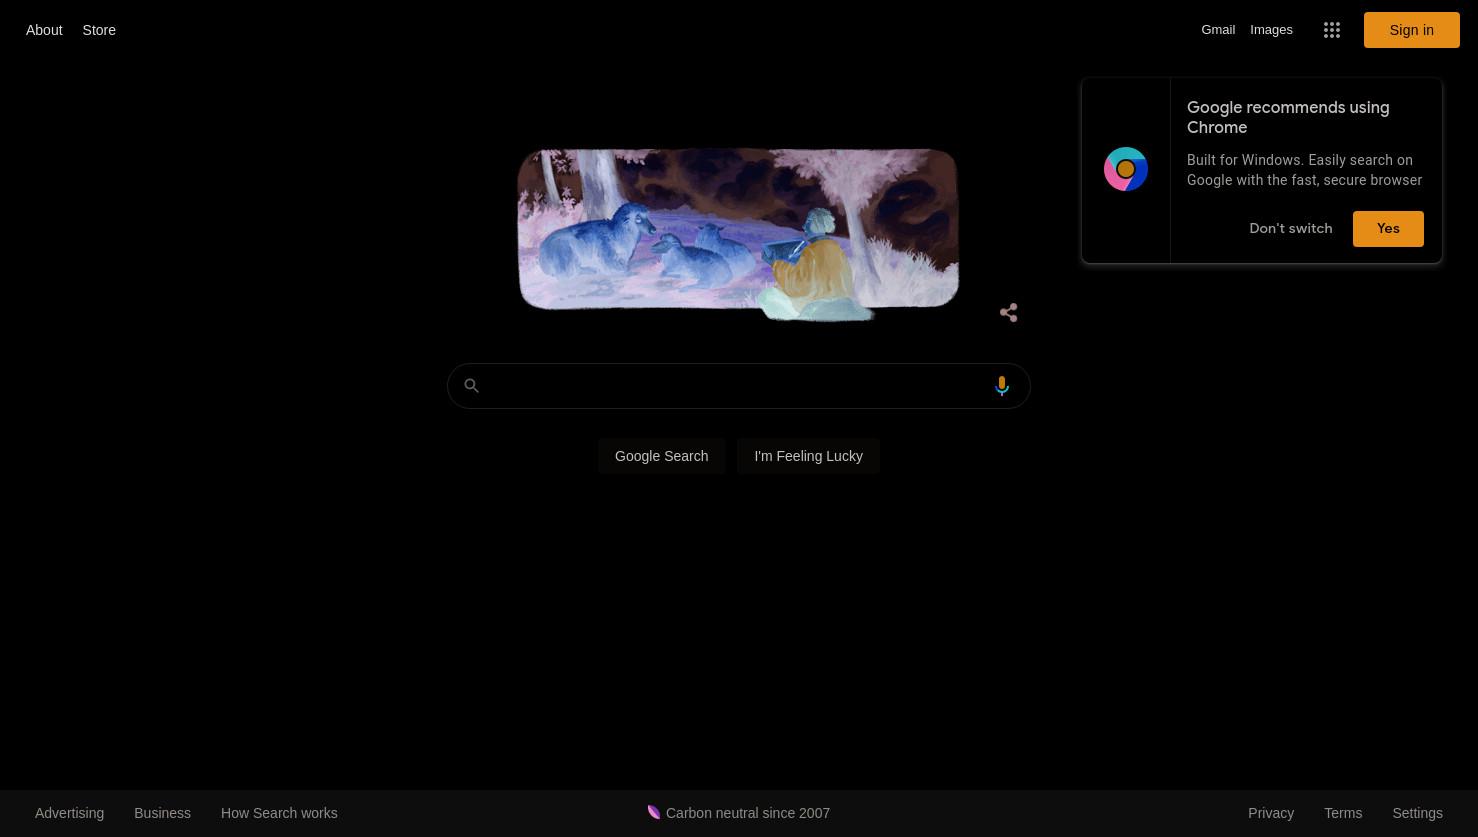The height and width of the screenshot is (837, 1478).
Task: Open the Terms footer link
Action: tap(1343, 813)
